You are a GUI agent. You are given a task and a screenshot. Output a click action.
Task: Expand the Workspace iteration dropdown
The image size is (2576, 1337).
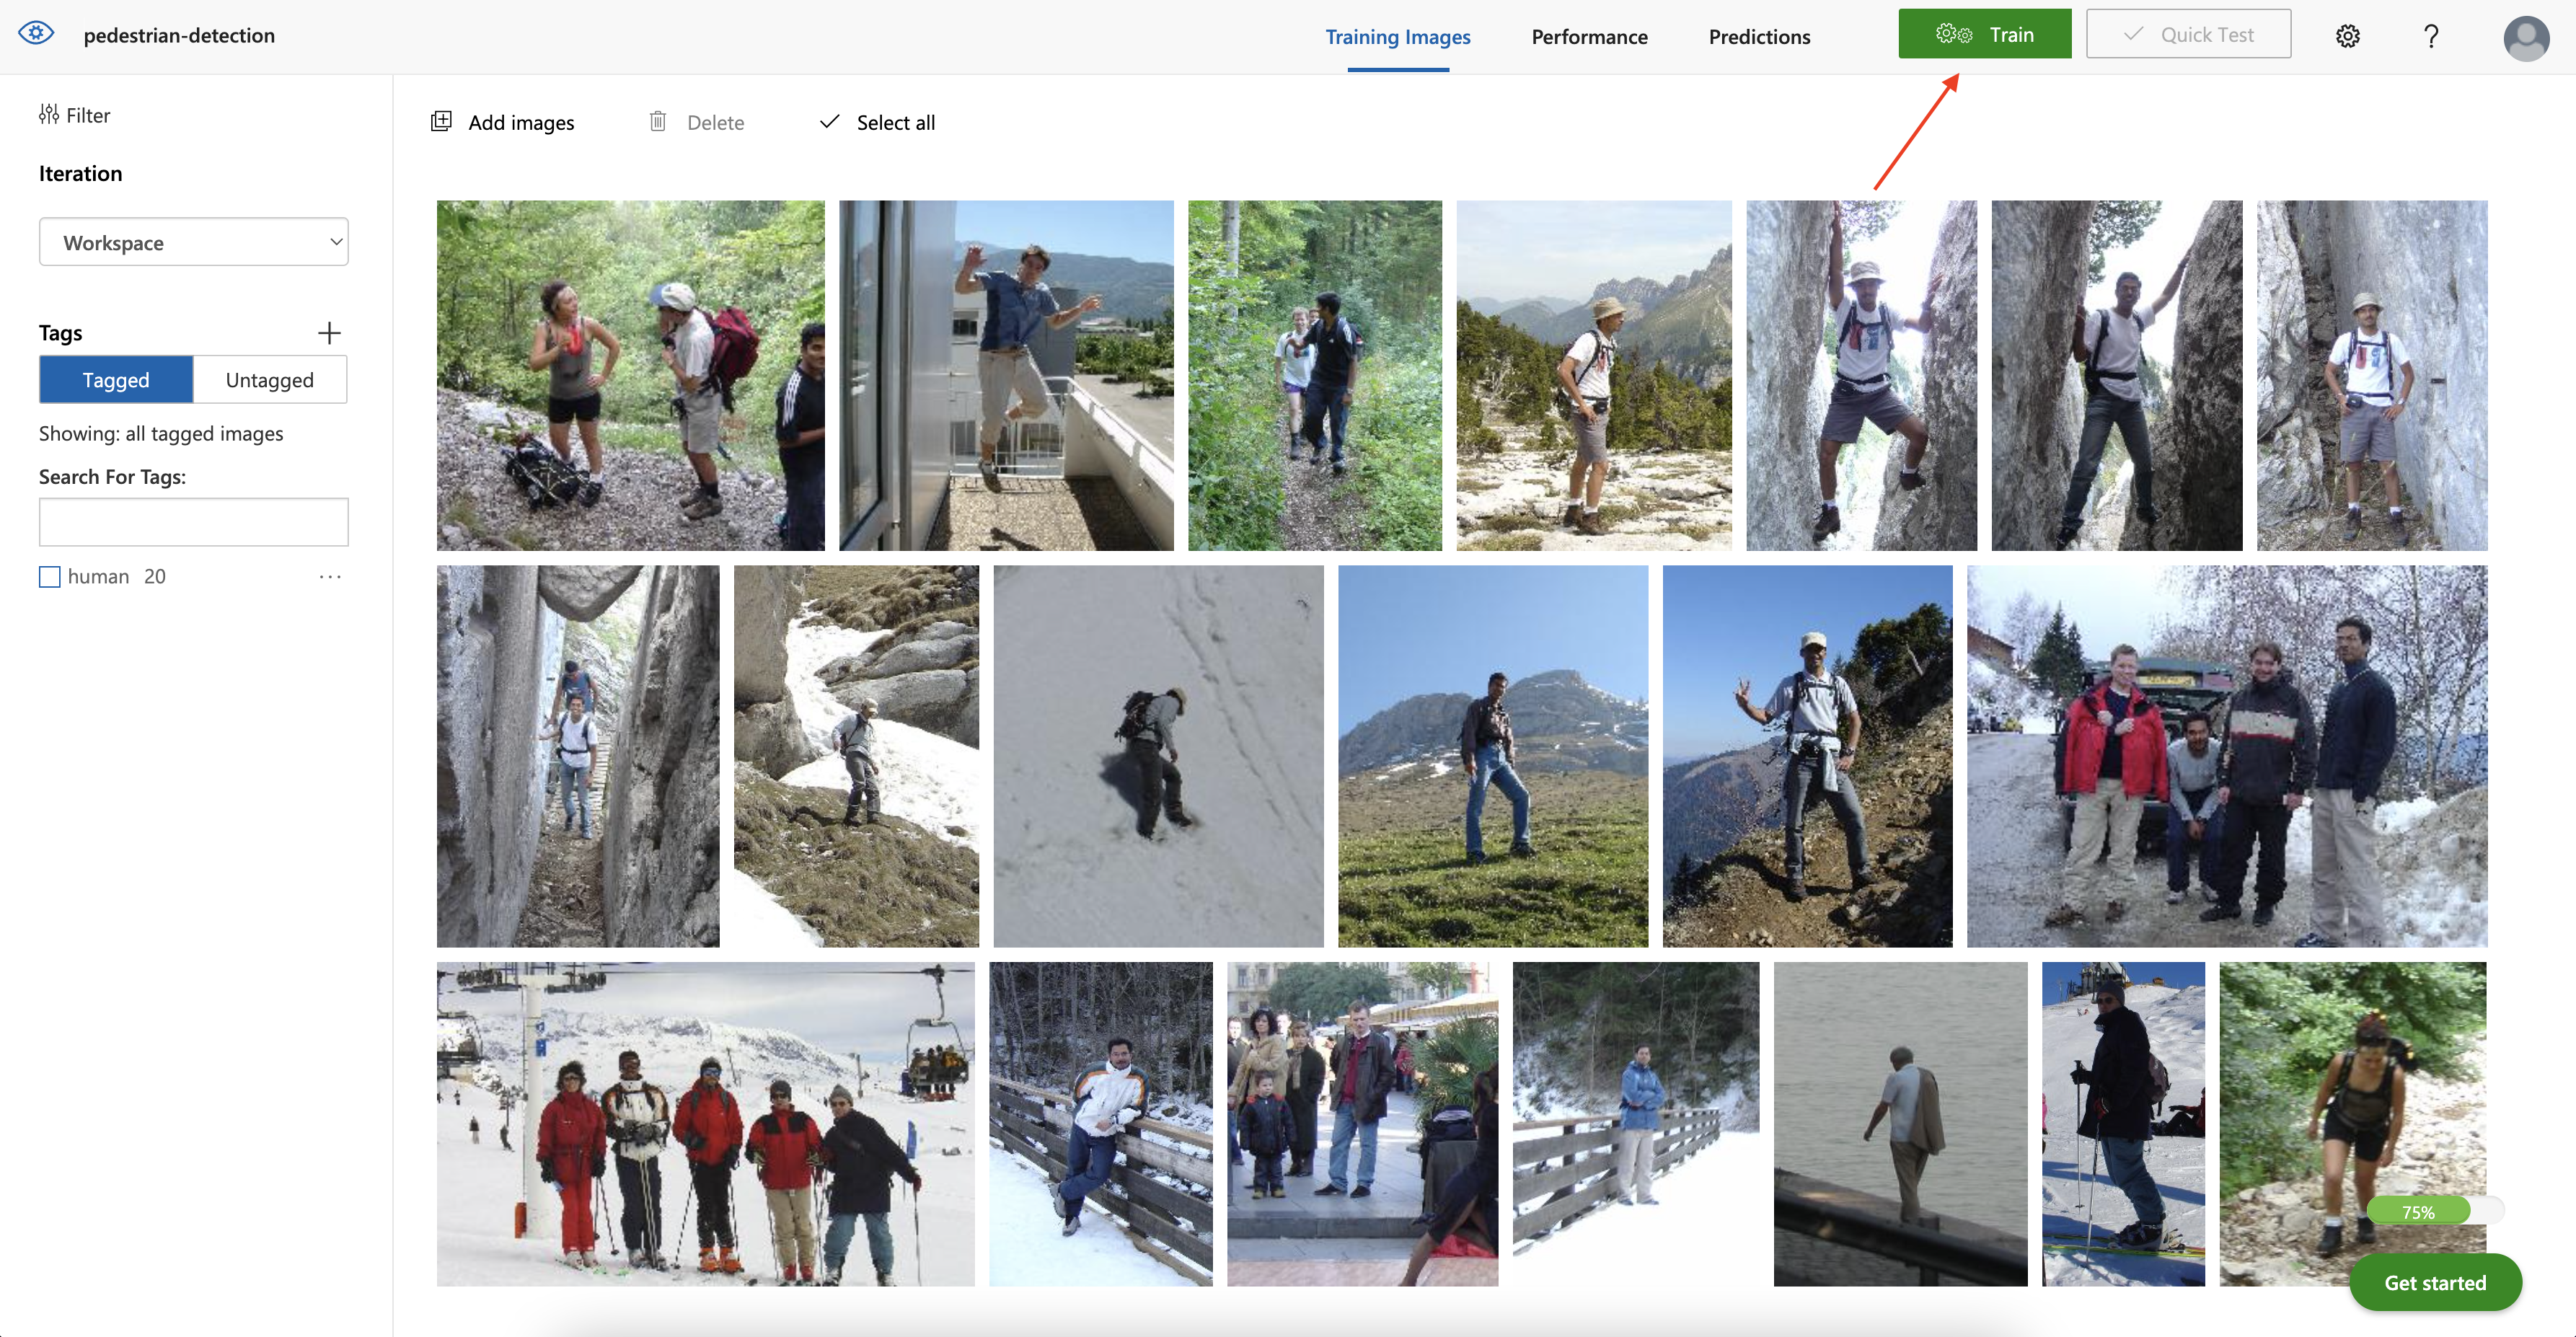click(194, 242)
